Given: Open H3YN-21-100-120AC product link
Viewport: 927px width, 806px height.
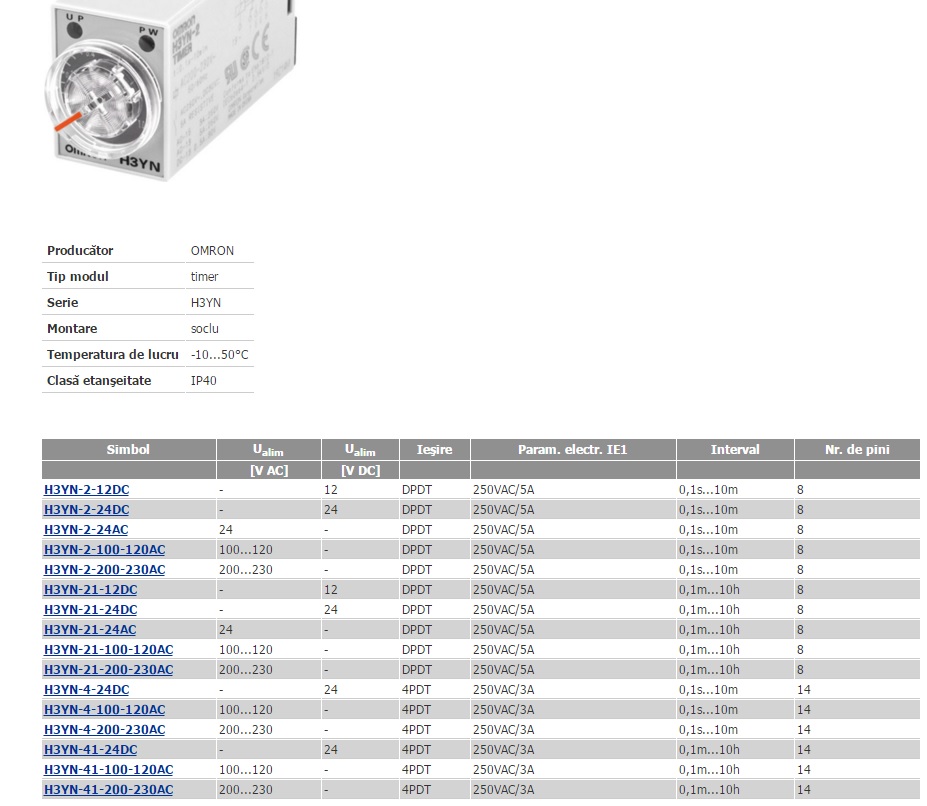Looking at the screenshot, I should tap(108, 650).
